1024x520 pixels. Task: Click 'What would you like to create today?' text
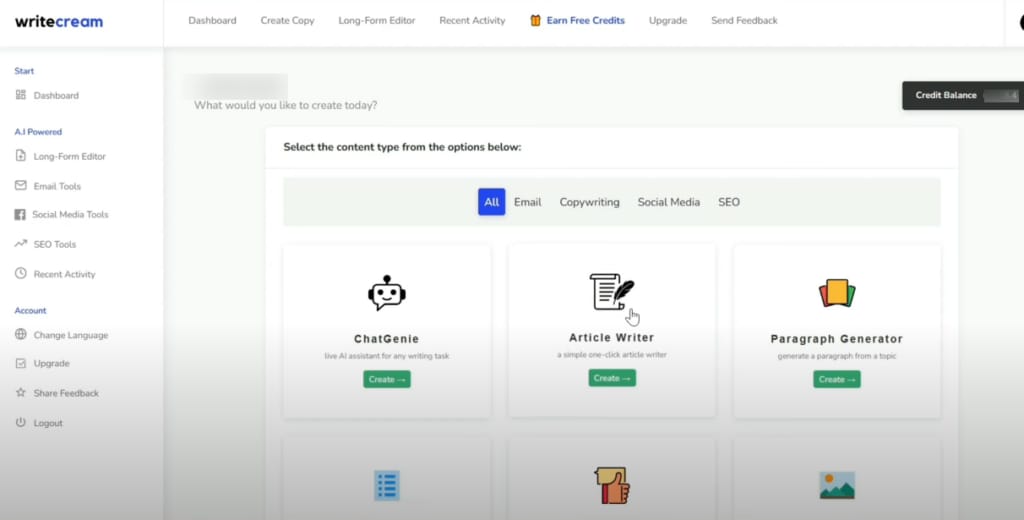[x=285, y=105]
